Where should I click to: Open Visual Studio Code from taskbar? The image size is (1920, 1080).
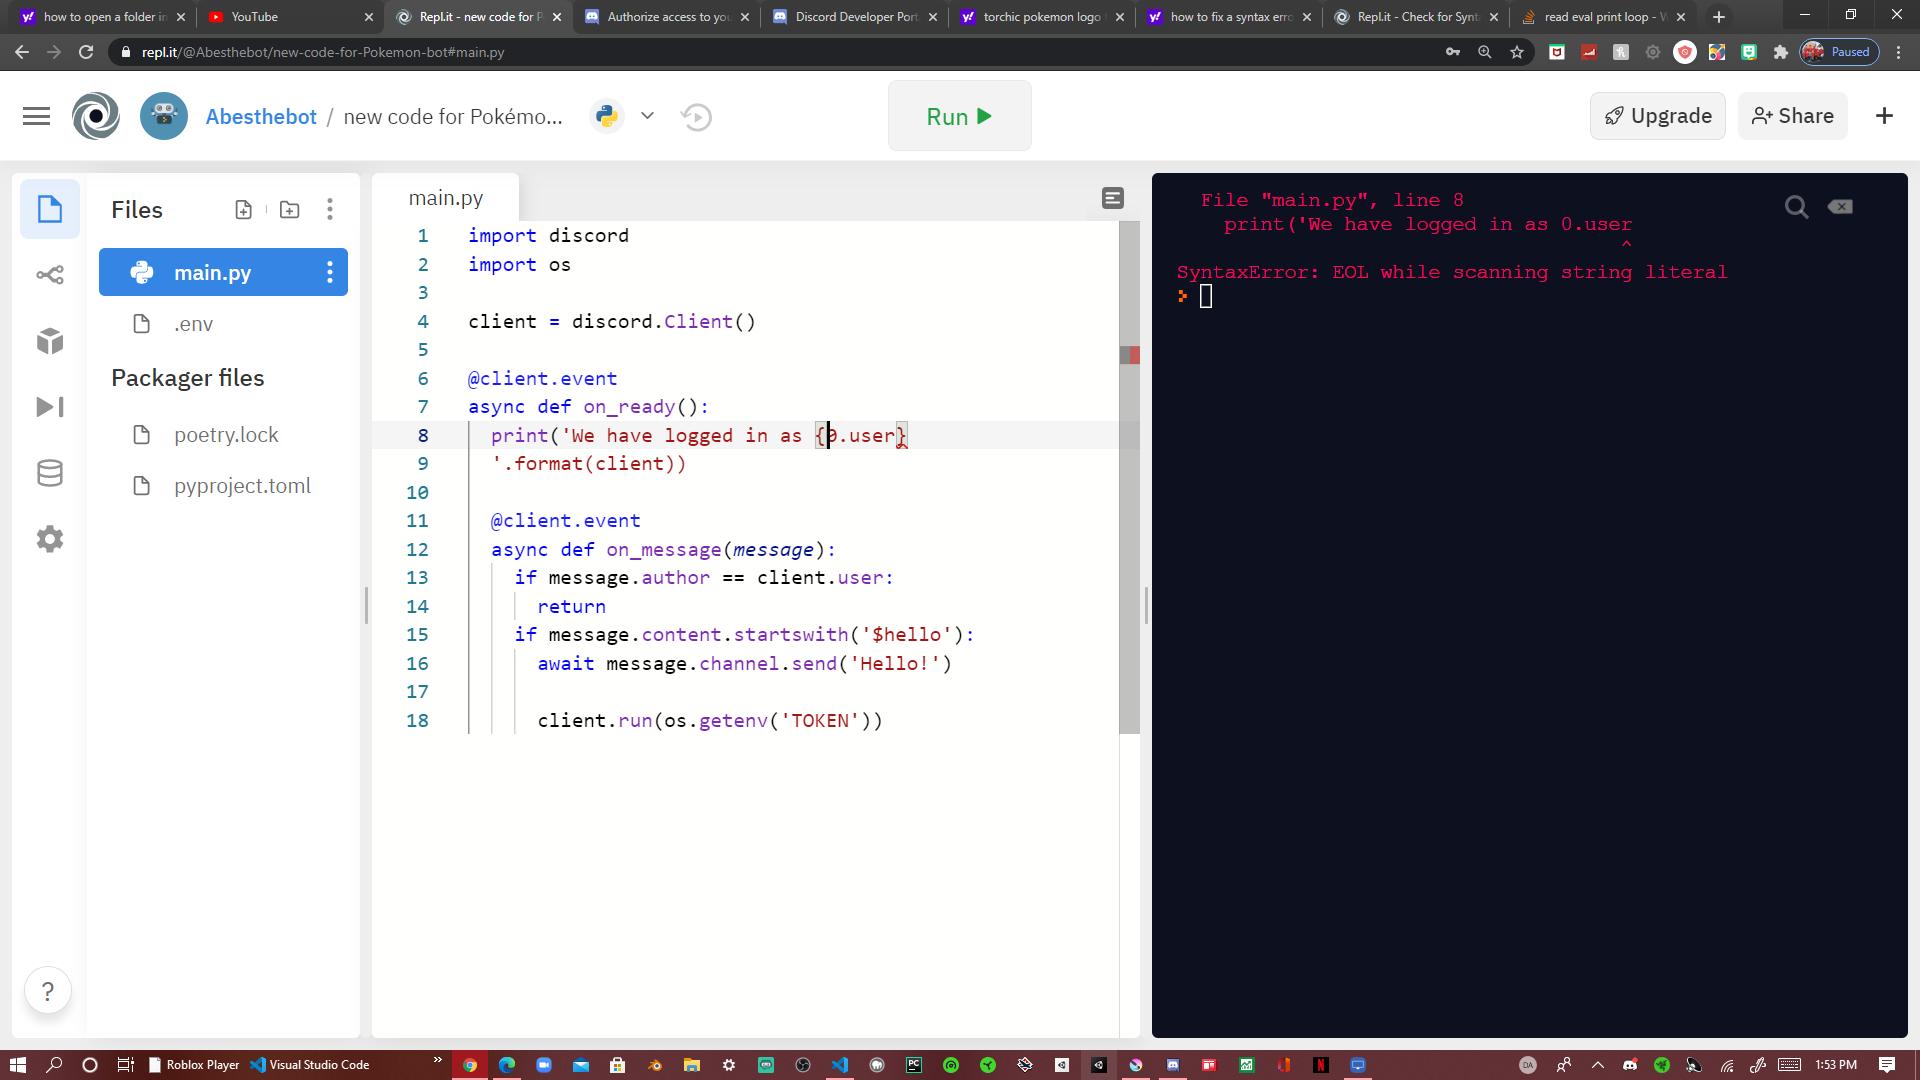tap(310, 1065)
